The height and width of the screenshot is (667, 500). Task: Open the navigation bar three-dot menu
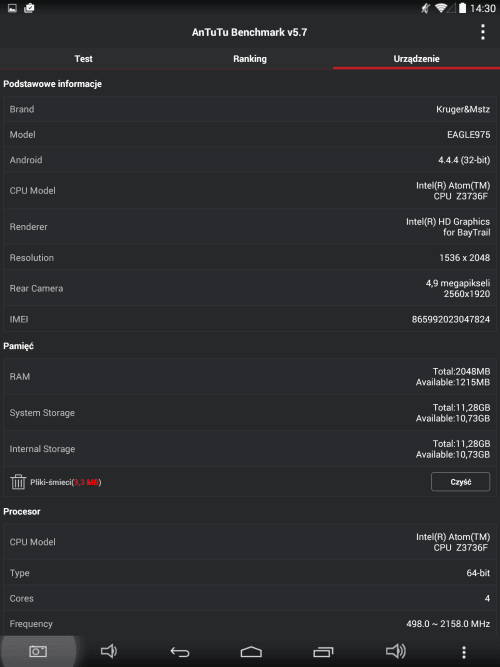pyautogui.click(x=464, y=652)
